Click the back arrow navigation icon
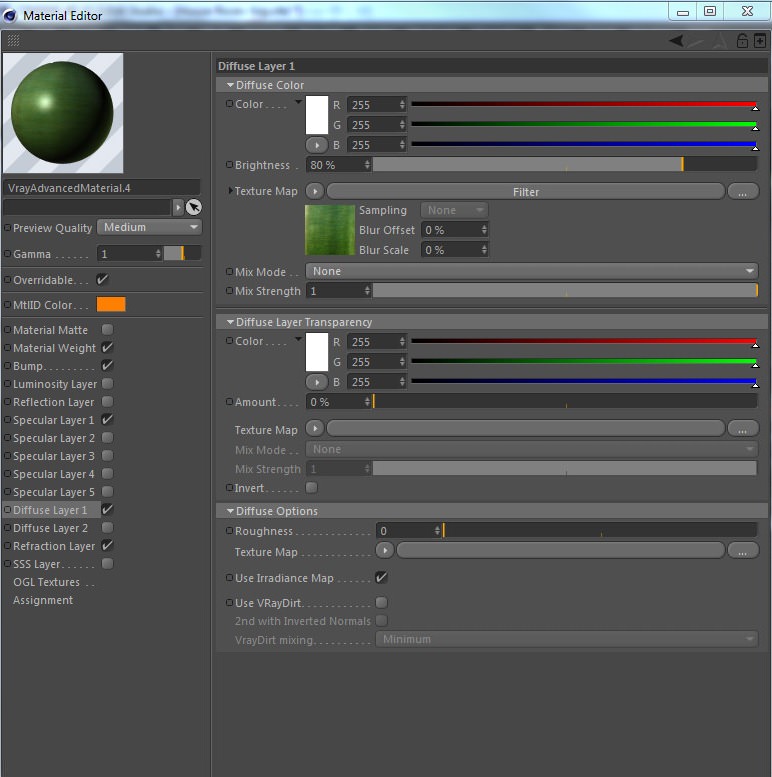Screen dimensions: 772x777 coord(676,41)
